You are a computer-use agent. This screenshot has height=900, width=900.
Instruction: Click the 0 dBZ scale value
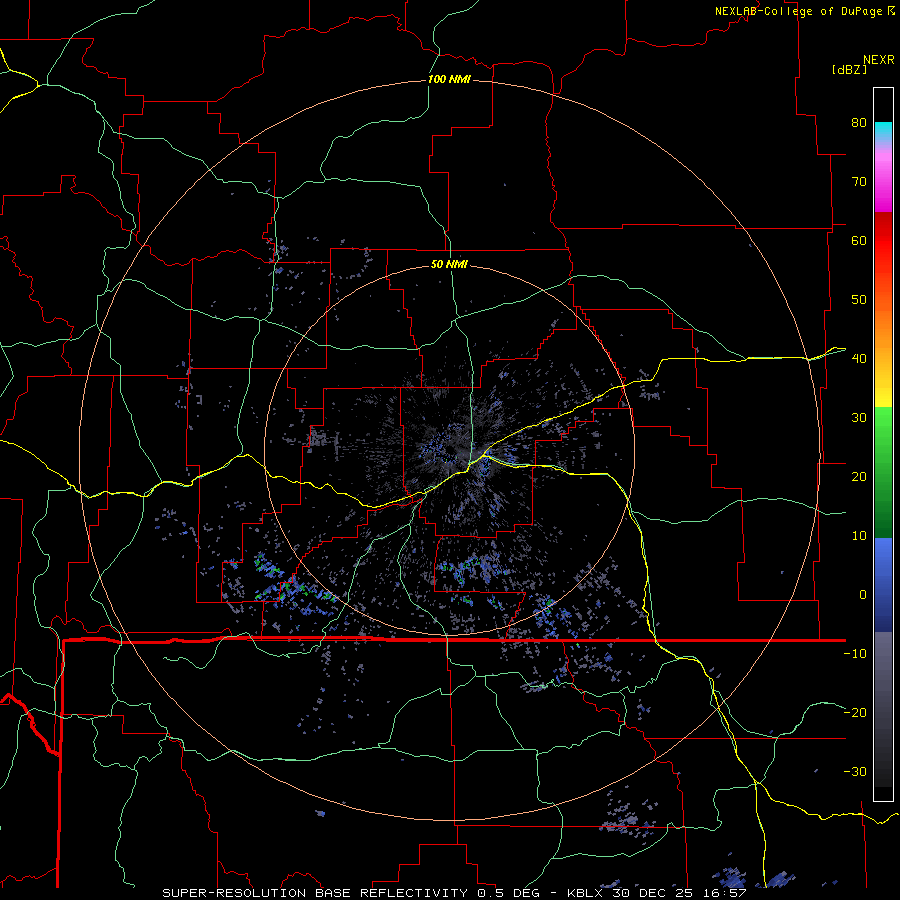point(863,595)
